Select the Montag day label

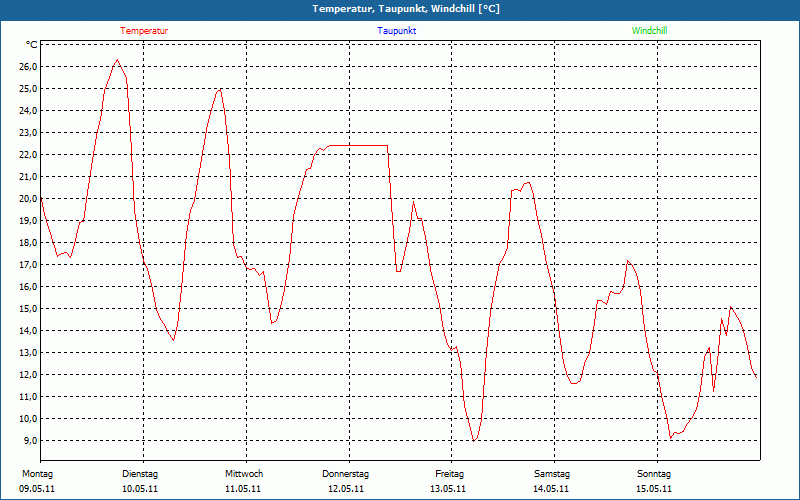click(x=37, y=474)
